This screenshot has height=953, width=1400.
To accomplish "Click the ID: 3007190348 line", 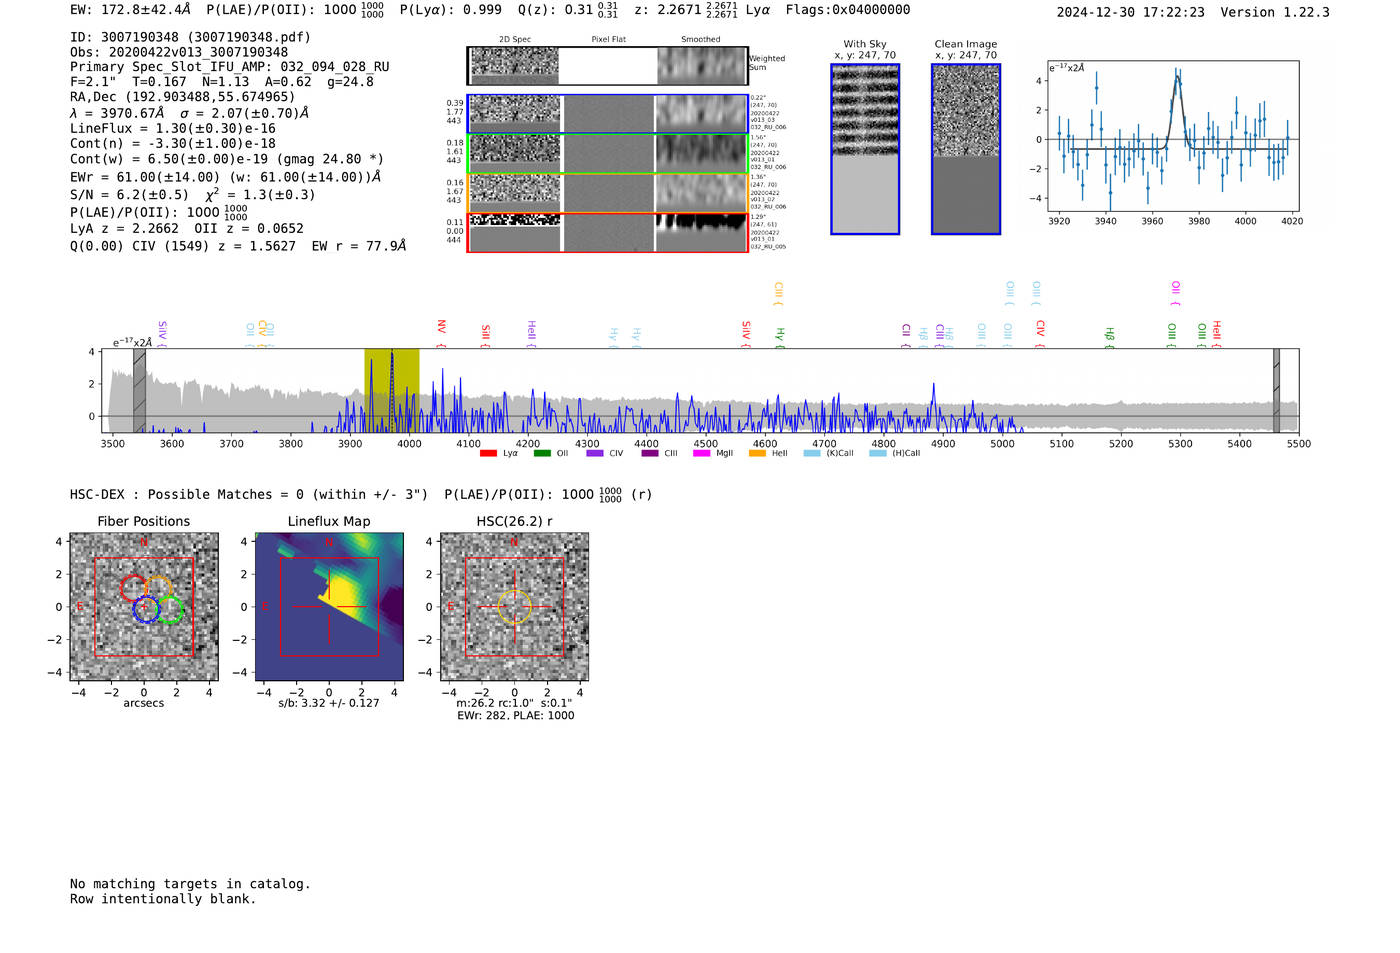I will [190, 37].
